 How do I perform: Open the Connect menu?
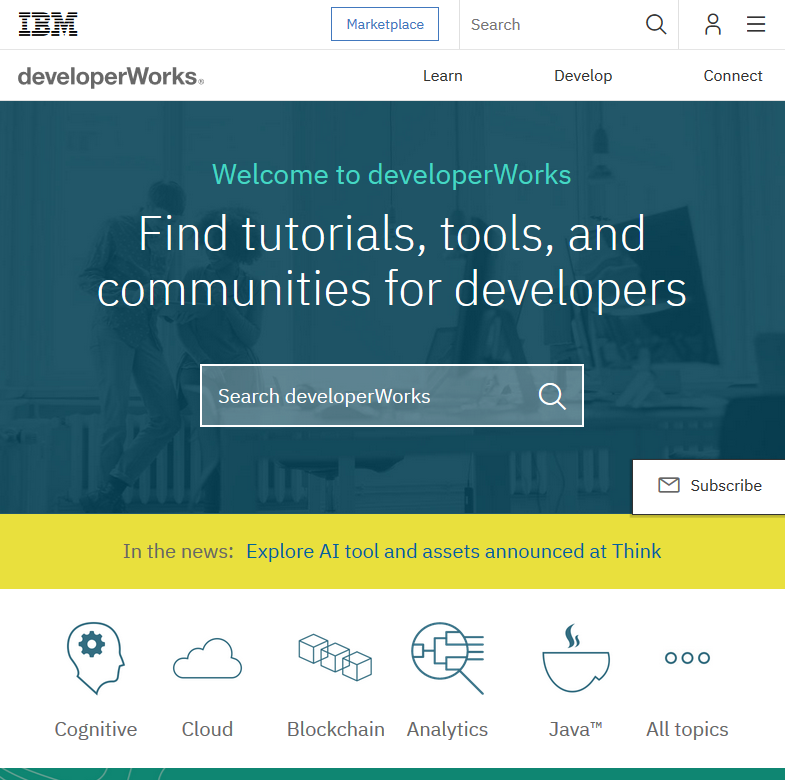pos(732,76)
